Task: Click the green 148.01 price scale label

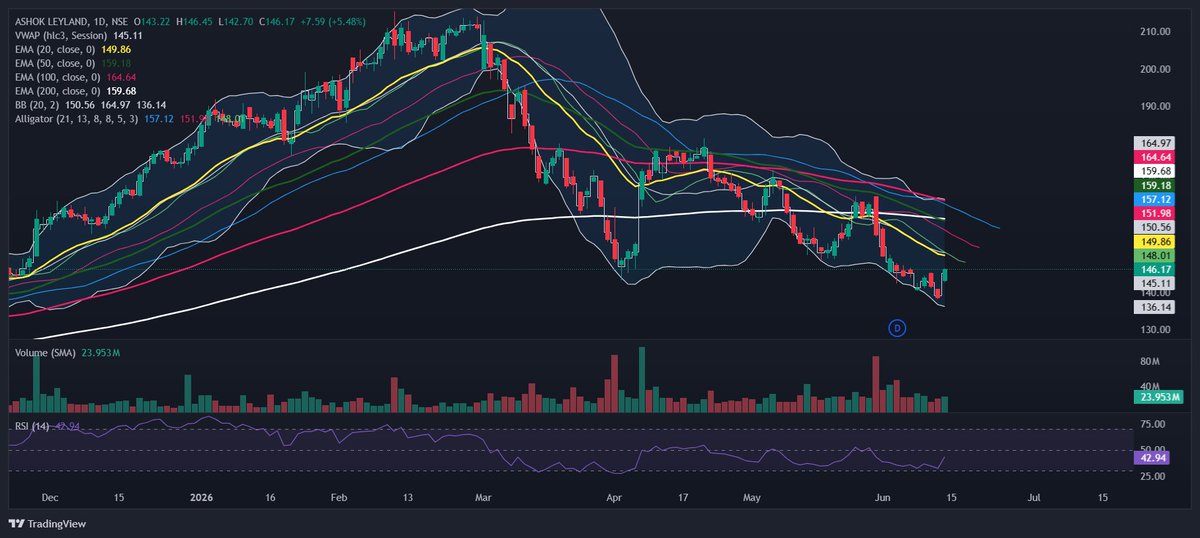Action: click(1156, 255)
